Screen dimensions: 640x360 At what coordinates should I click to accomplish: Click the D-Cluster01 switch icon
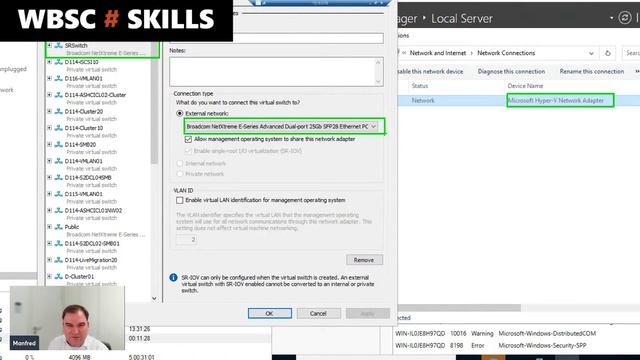click(x=58, y=276)
